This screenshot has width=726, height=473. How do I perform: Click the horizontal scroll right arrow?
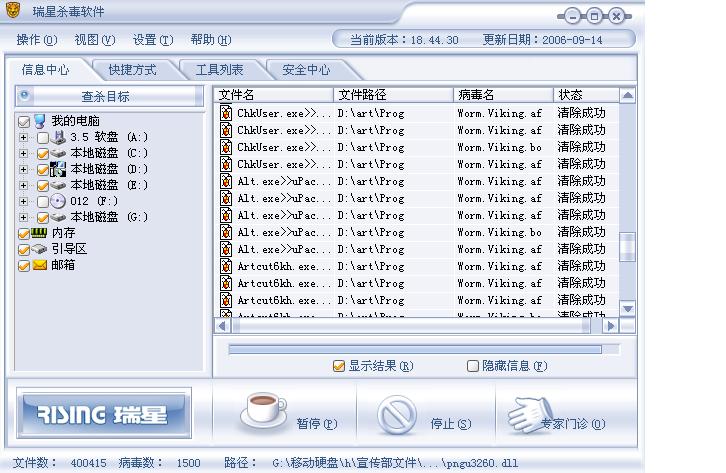click(x=611, y=326)
